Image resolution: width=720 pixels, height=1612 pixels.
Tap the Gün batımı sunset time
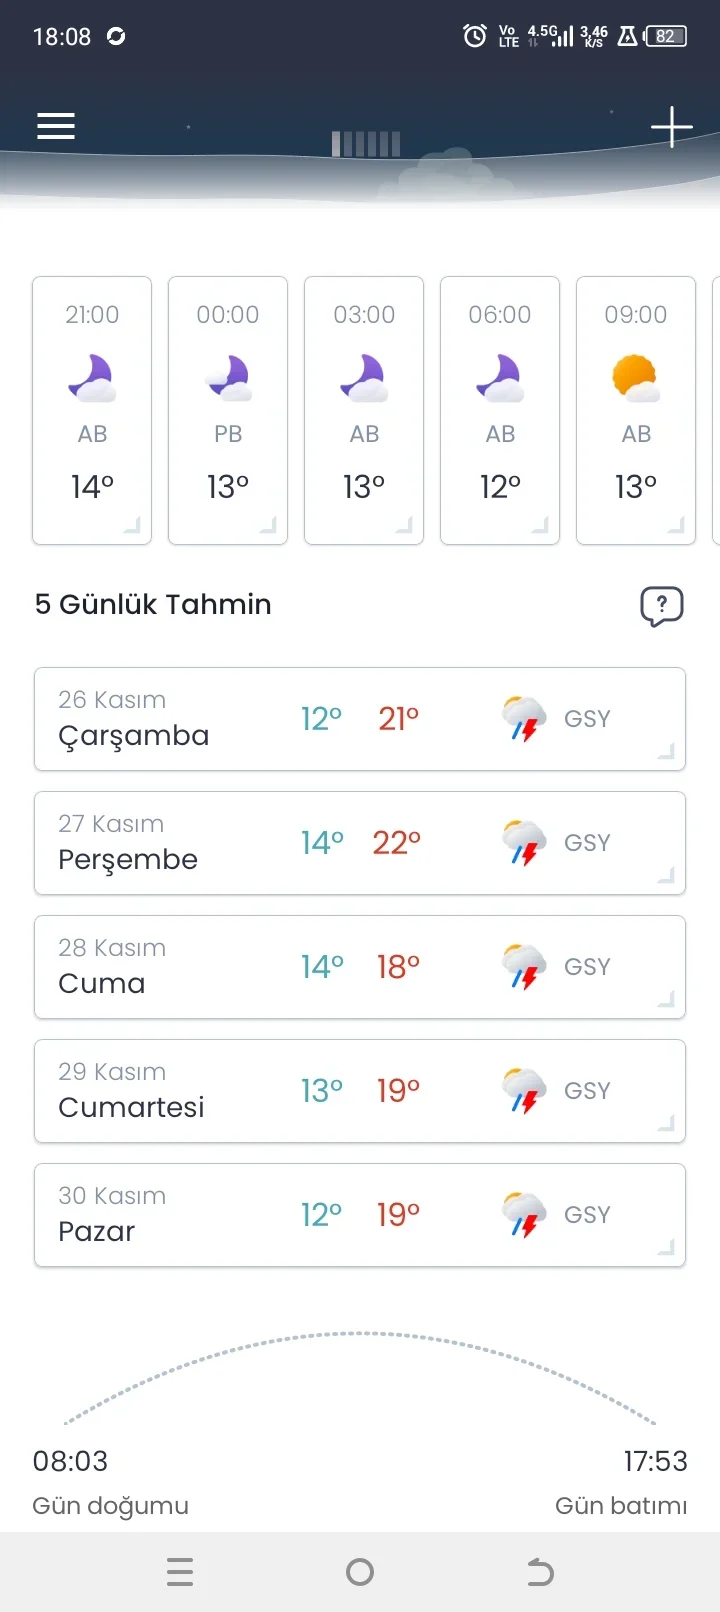point(655,1461)
